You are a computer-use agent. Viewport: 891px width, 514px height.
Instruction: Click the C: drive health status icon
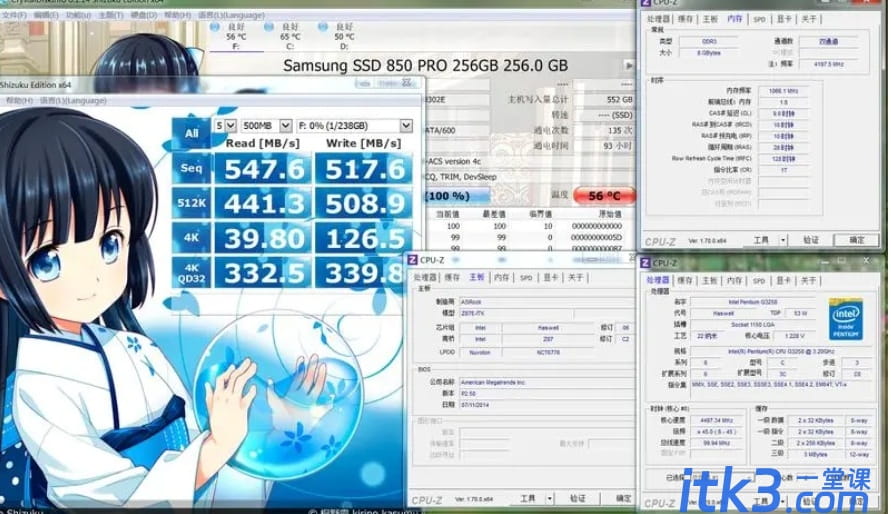click(x=269, y=27)
